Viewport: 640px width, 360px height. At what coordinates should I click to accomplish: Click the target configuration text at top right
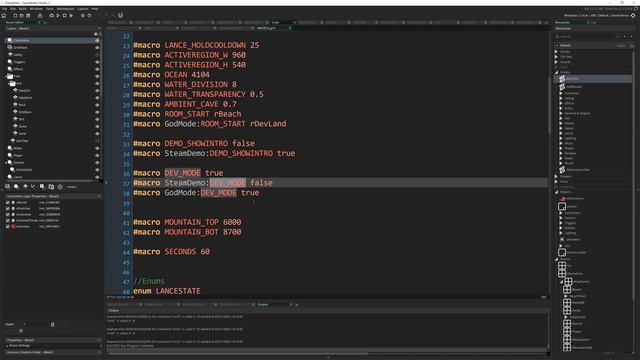click(x=596, y=16)
